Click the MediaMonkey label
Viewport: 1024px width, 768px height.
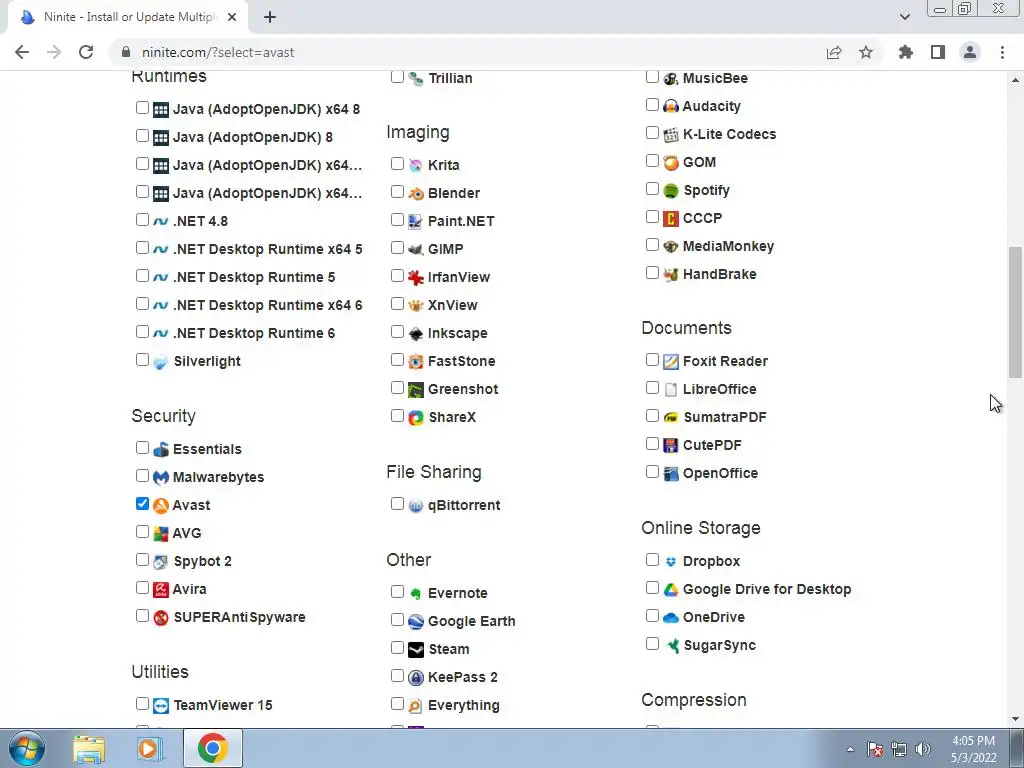click(x=728, y=246)
